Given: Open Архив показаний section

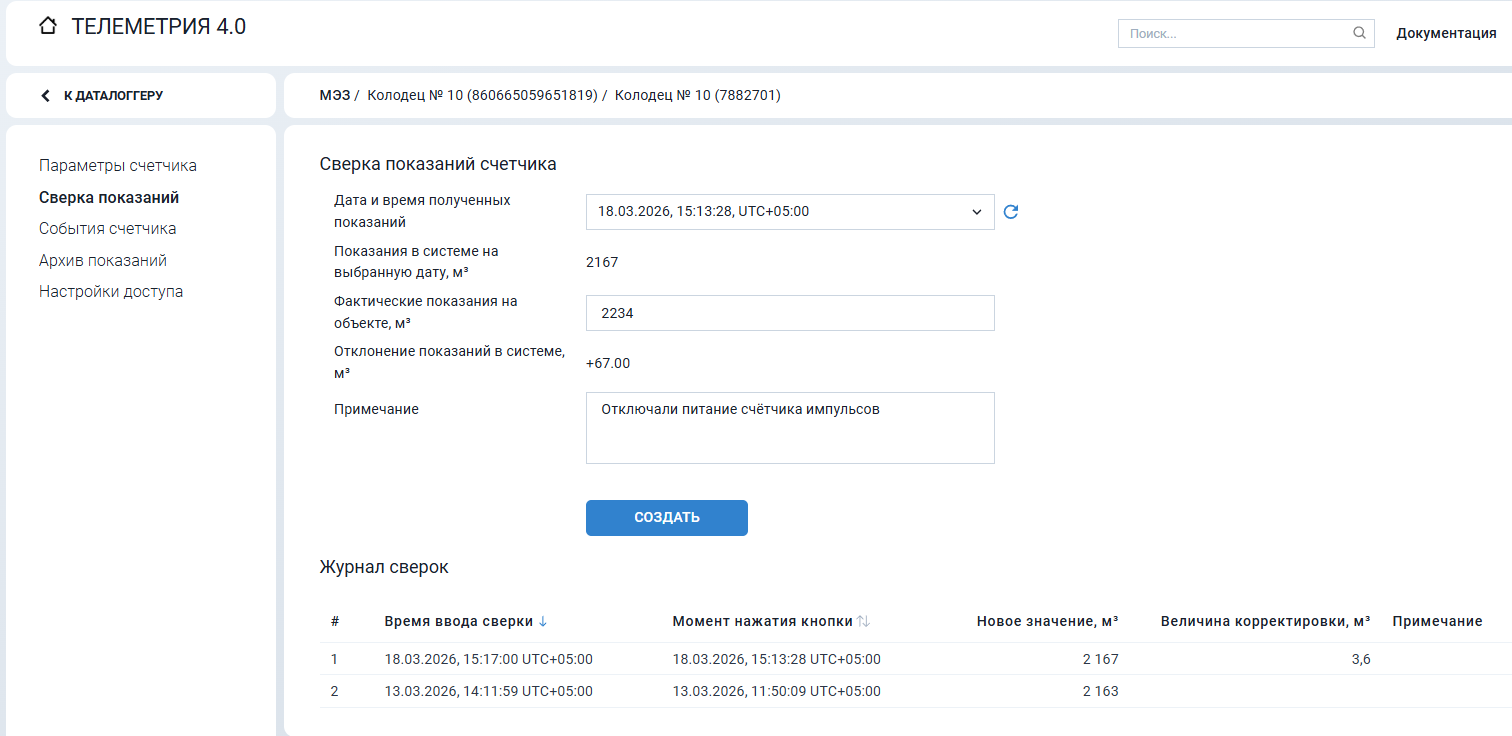Looking at the screenshot, I should (x=103, y=260).
